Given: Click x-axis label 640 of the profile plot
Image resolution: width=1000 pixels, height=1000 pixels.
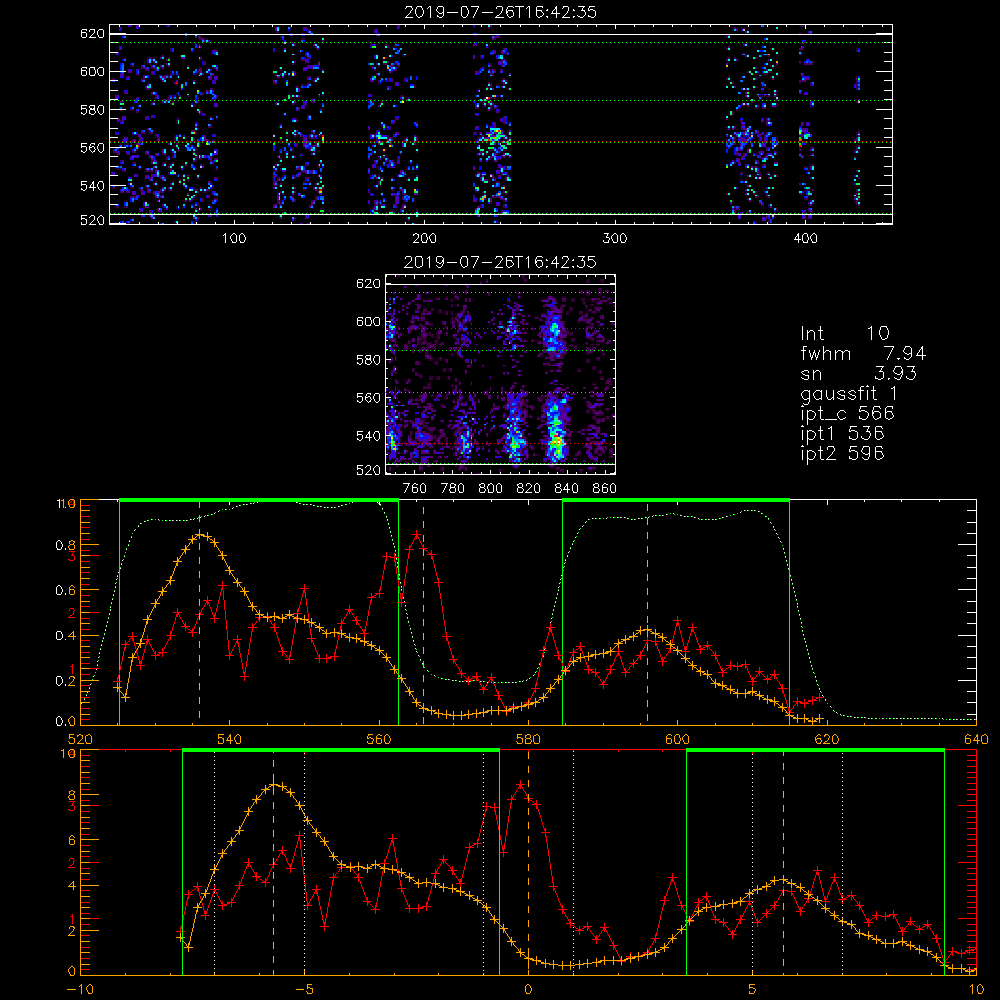Looking at the screenshot, I should (976, 740).
